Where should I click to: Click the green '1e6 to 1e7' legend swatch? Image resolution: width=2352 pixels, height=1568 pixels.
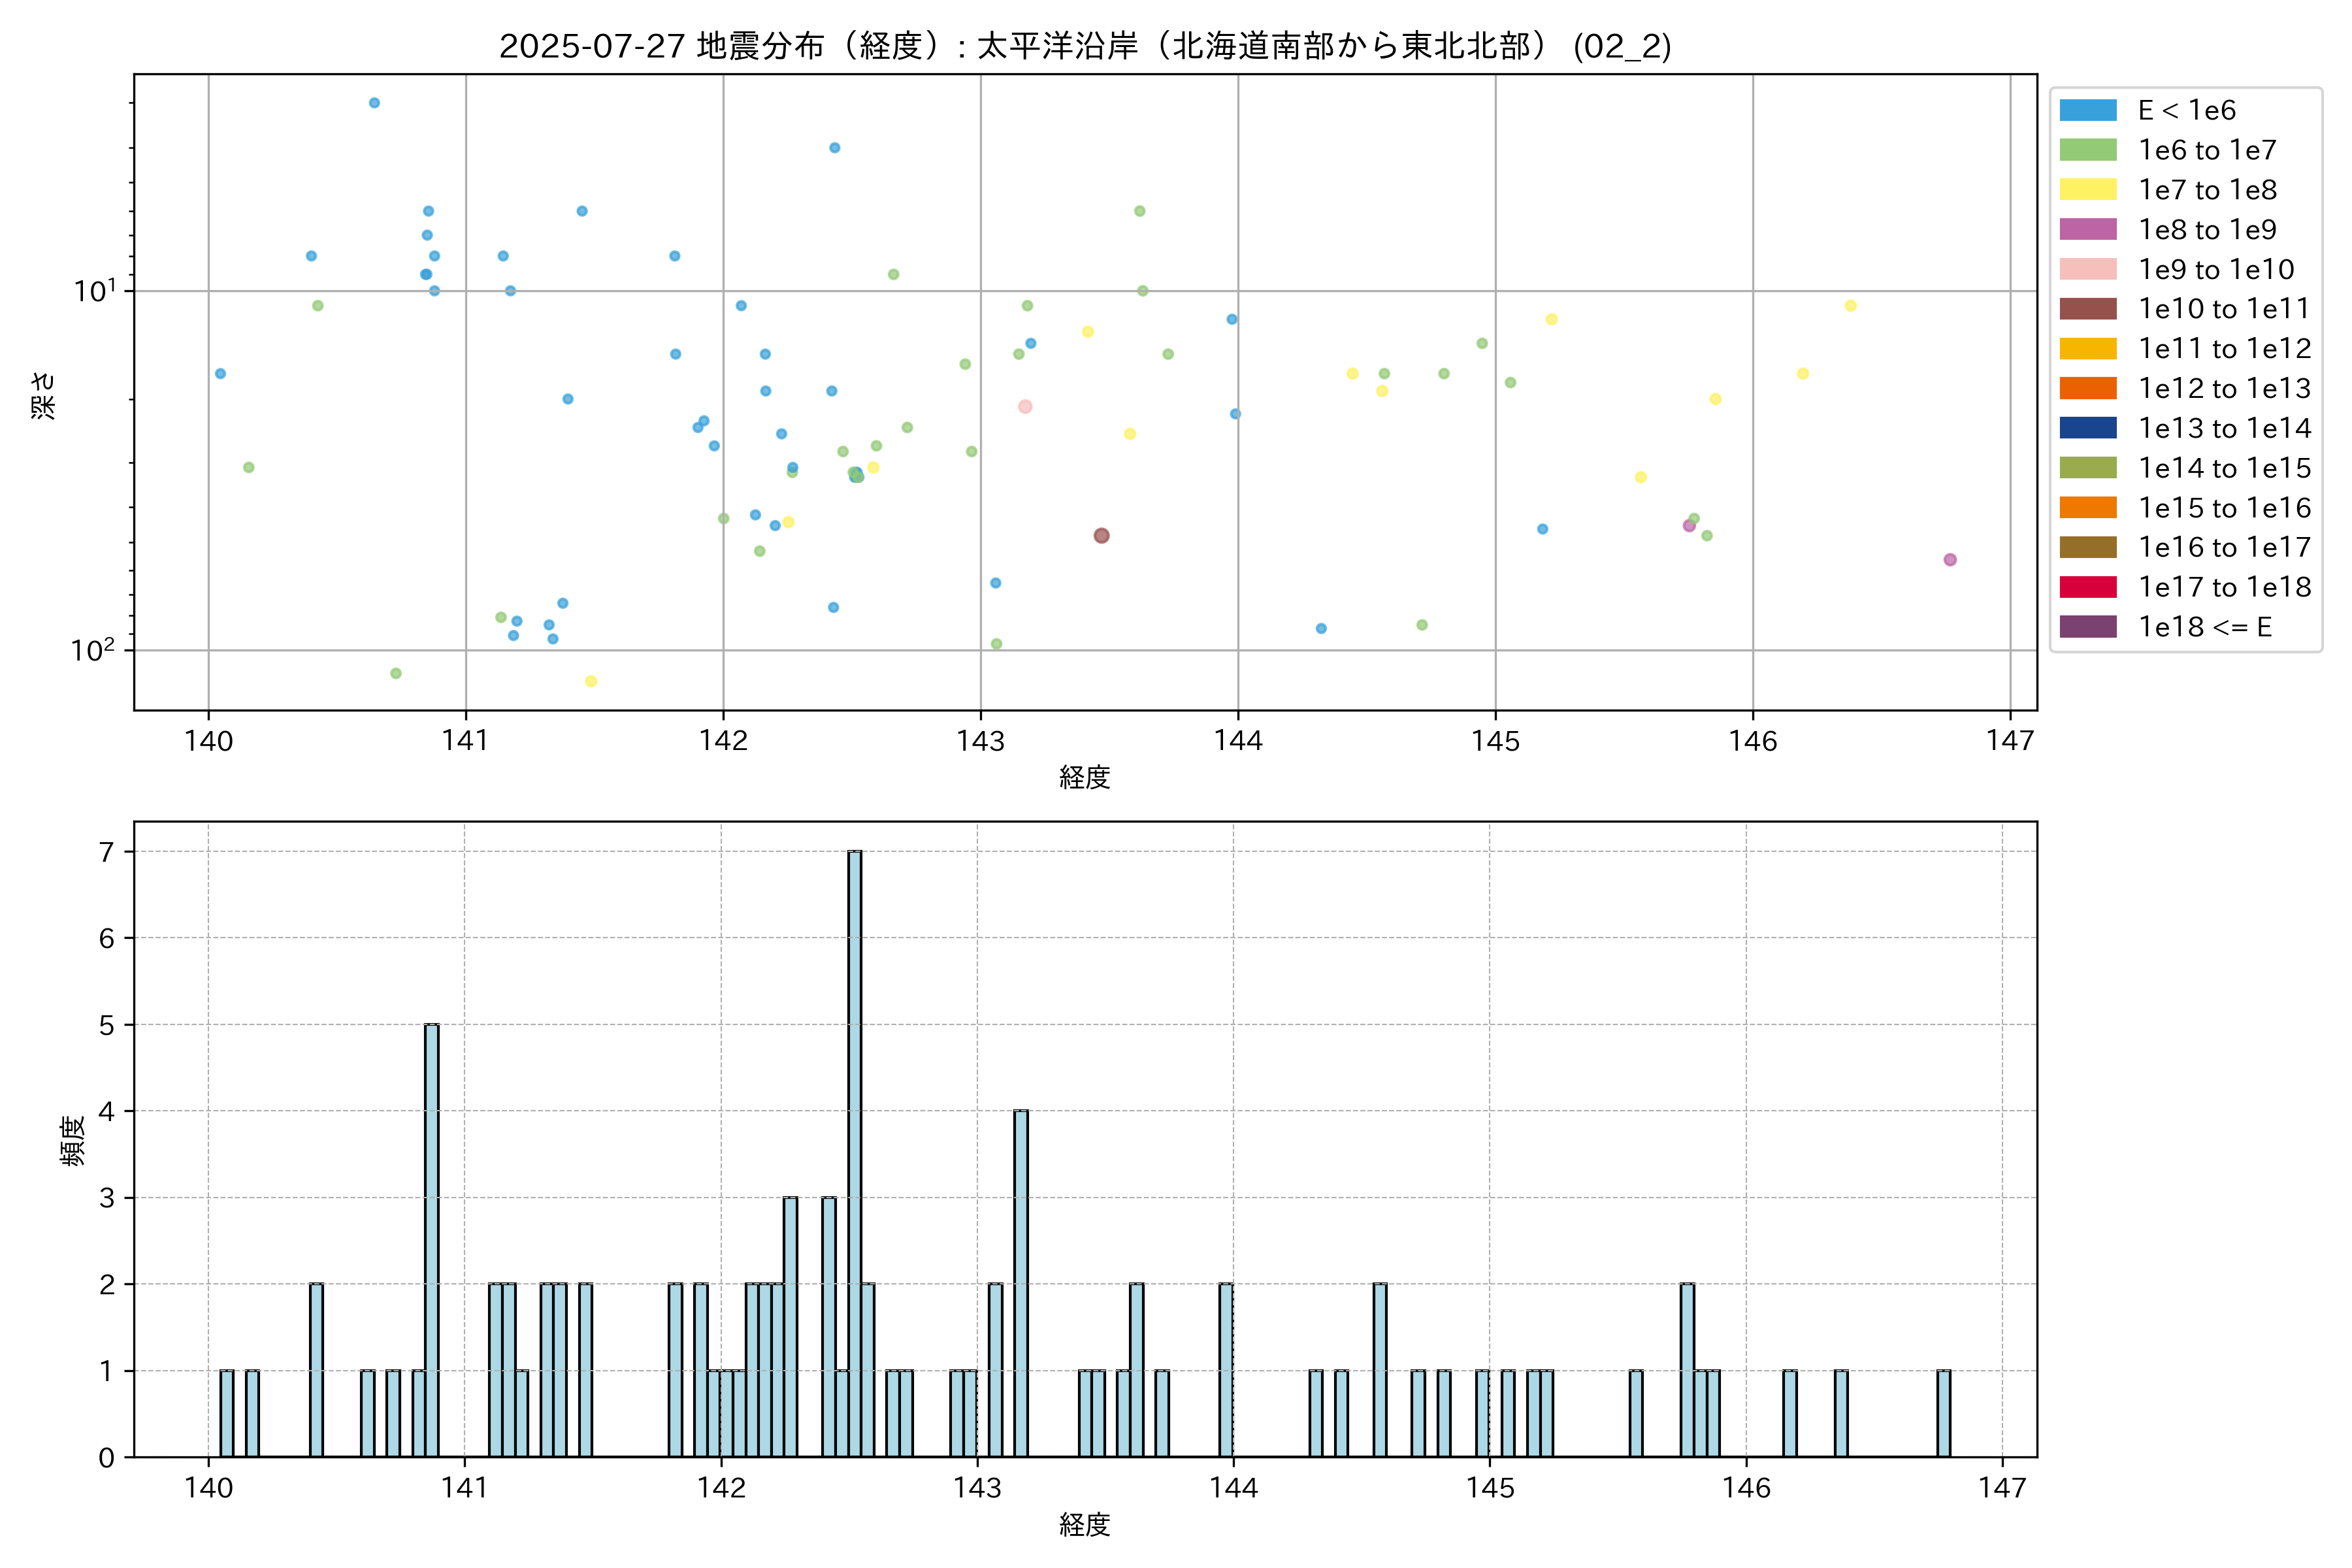point(2088,150)
